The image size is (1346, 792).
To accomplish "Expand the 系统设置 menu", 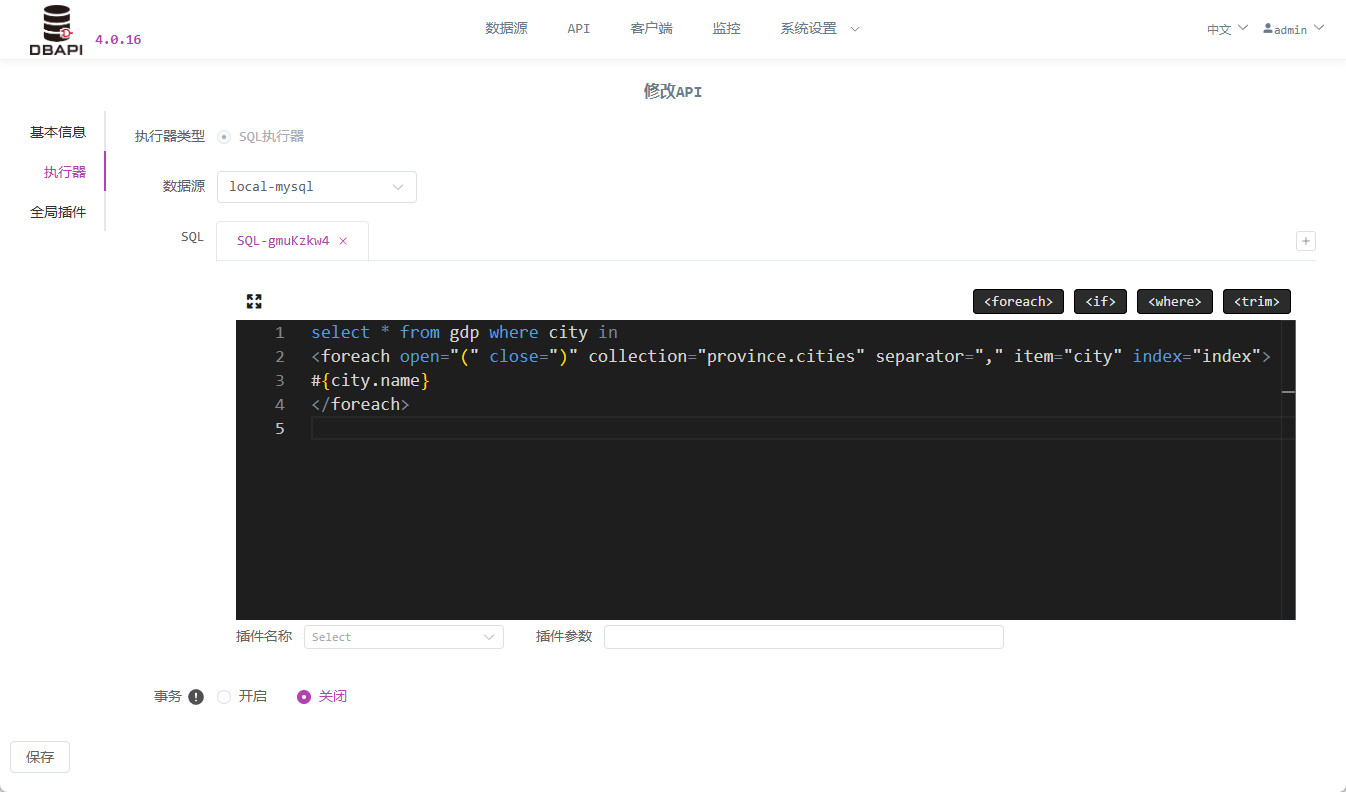I will 819,29.
